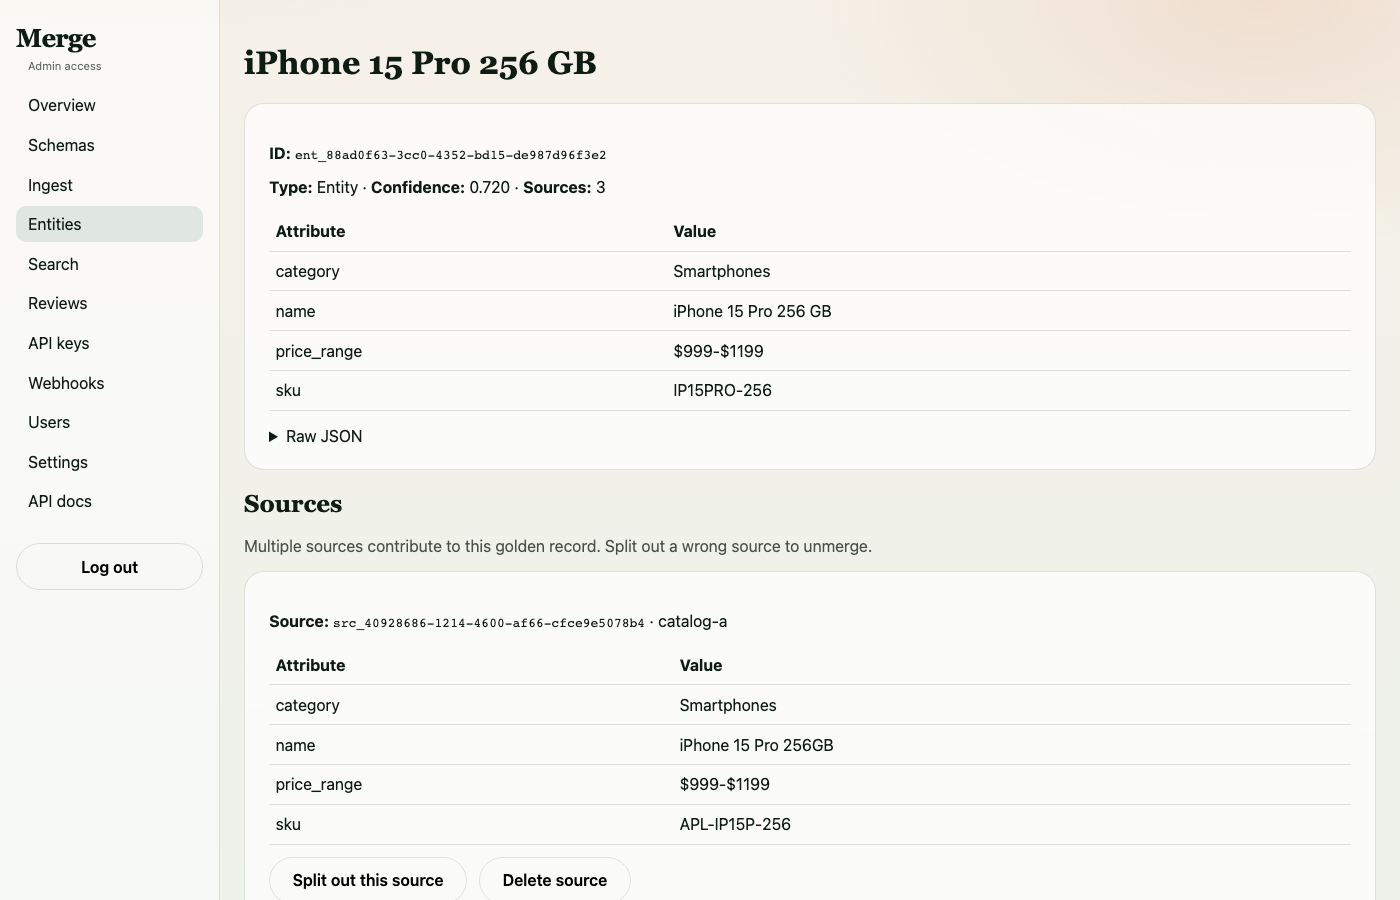Click the entity ID ent_88ad0f63 text
The image size is (1400, 900).
[x=450, y=155]
